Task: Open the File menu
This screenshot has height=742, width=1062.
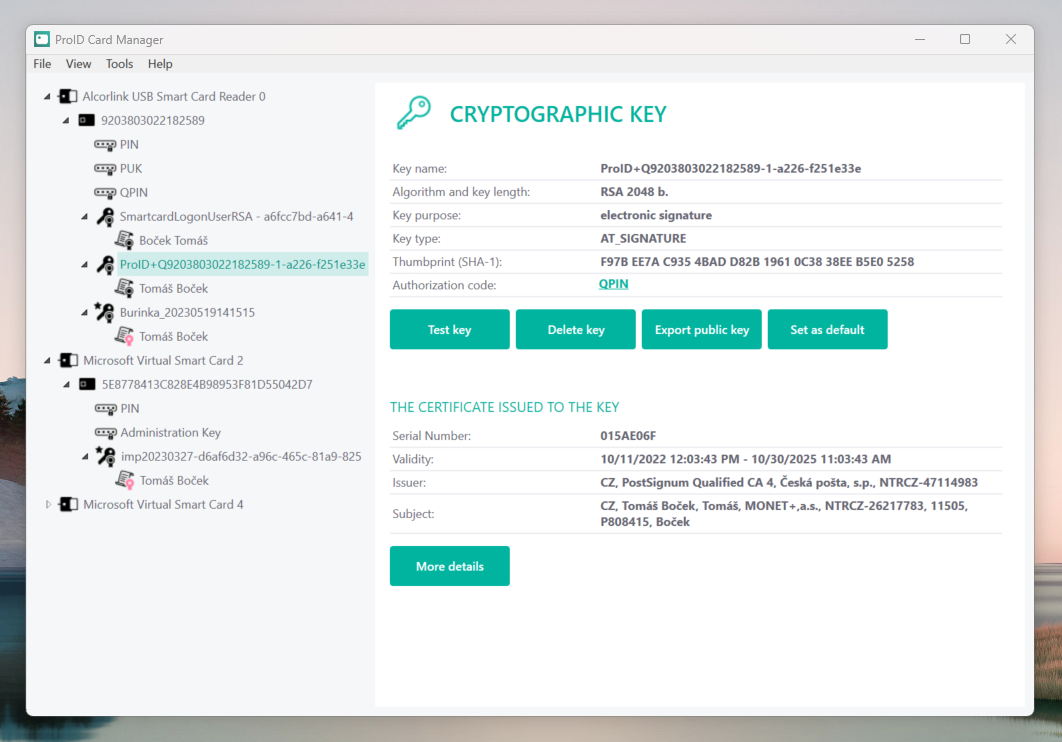Action: pyautogui.click(x=42, y=64)
